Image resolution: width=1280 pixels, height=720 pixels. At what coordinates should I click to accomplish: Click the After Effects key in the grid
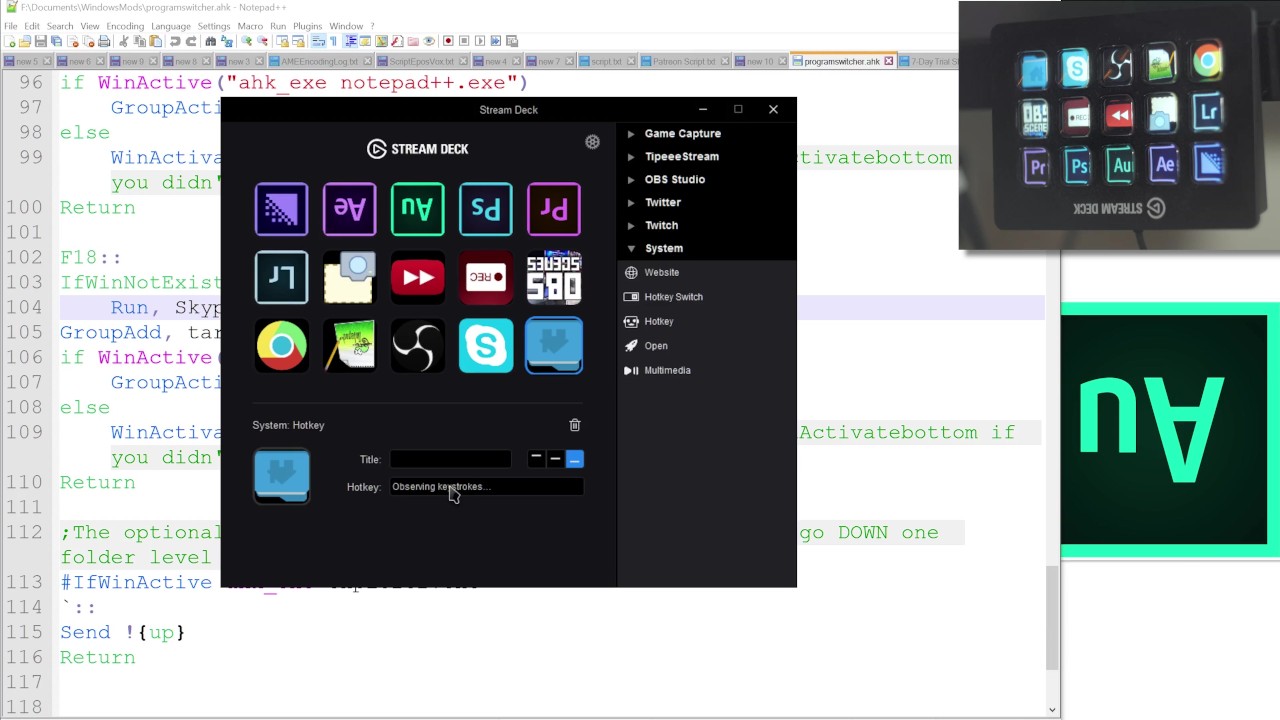click(349, 209)
